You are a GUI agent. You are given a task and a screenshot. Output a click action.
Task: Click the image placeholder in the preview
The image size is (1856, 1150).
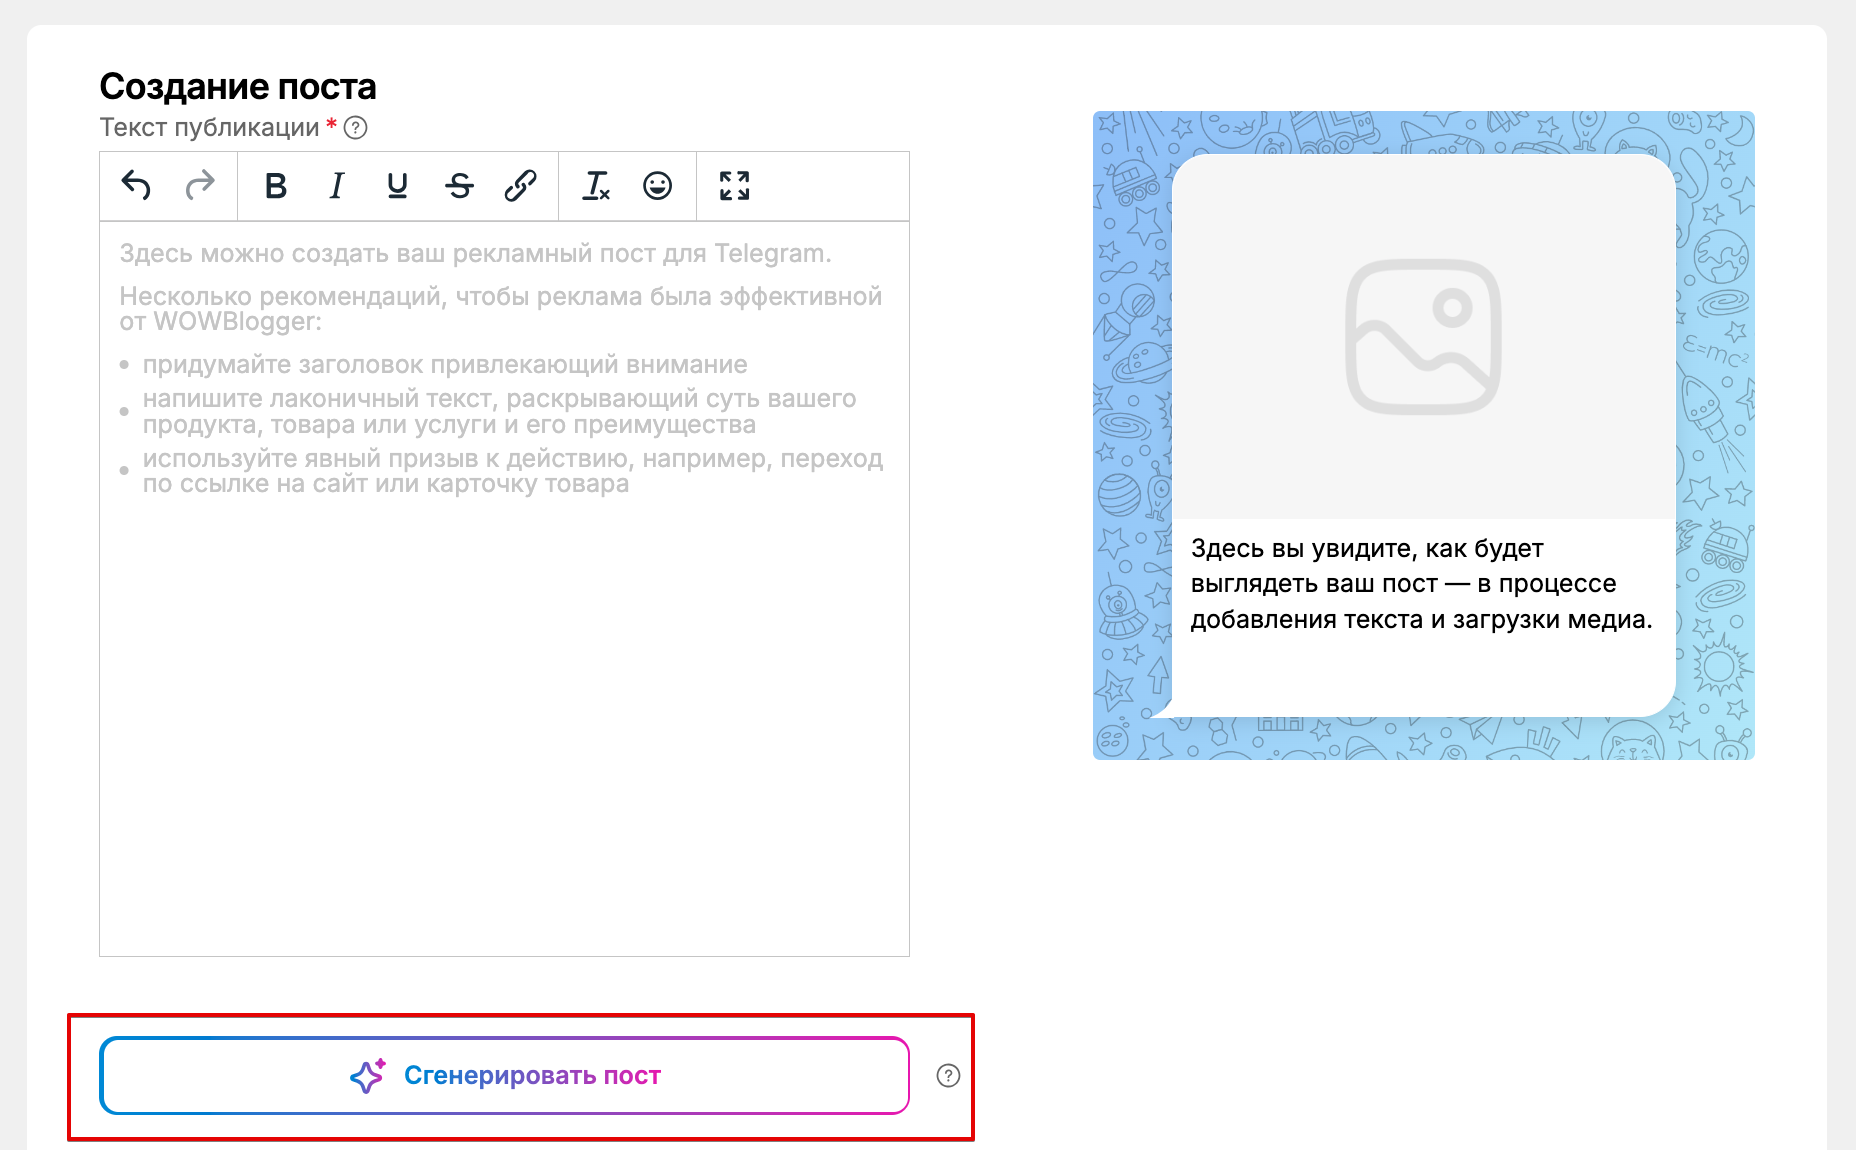pos(1422,337)
